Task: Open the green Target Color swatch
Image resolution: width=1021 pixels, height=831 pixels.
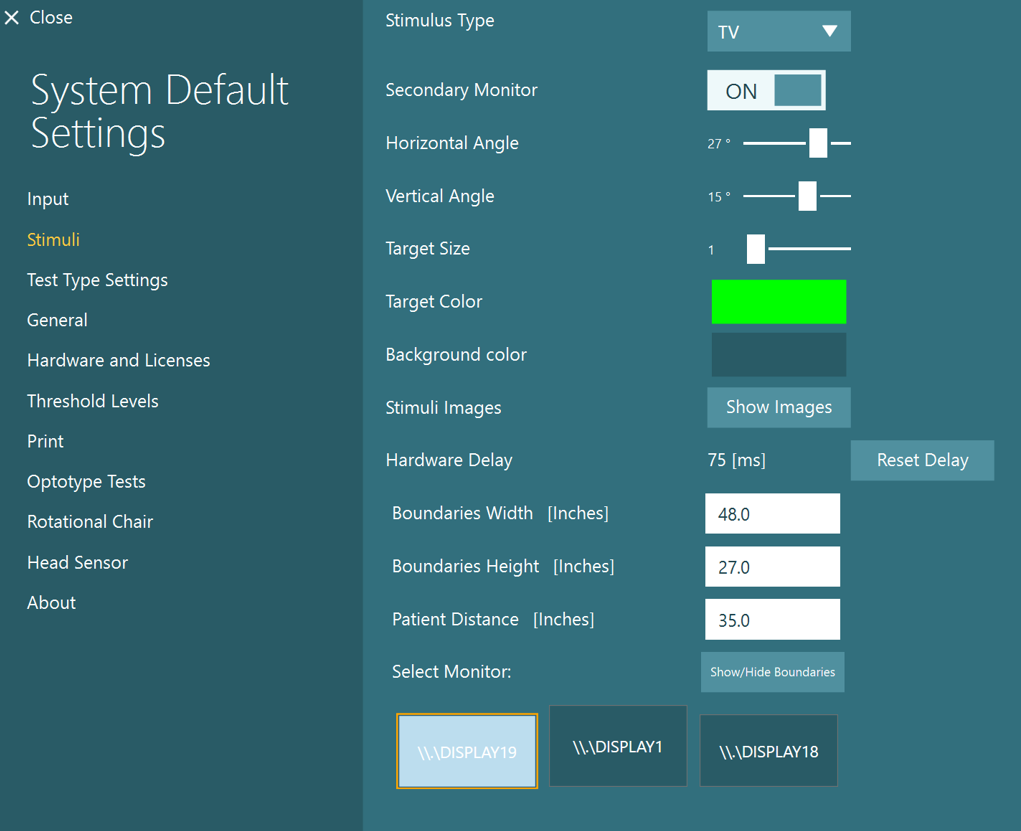Action: pyautogui.click(x=778, y=302)
